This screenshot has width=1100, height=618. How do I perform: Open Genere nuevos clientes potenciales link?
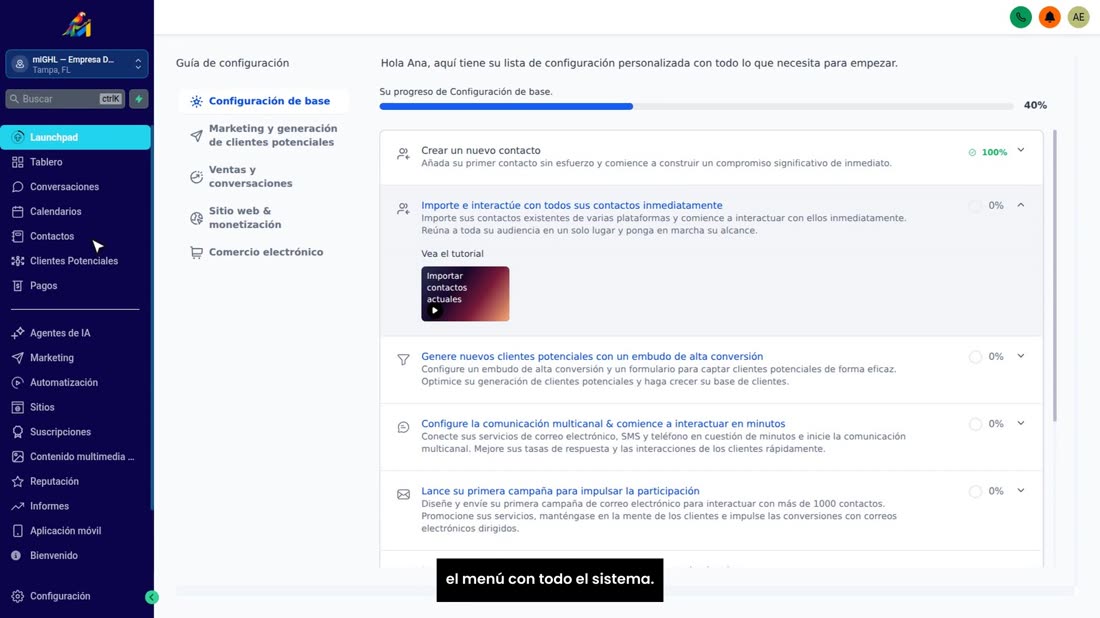[x=592, y=356]
